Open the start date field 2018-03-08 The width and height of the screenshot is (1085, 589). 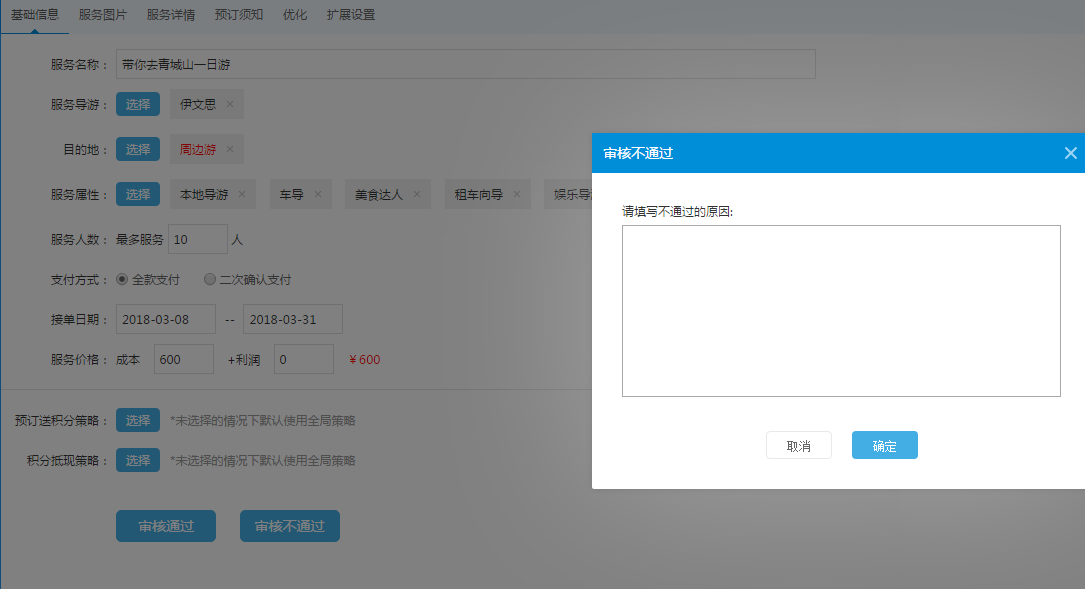pyautogui.click(x=165, y=319)
